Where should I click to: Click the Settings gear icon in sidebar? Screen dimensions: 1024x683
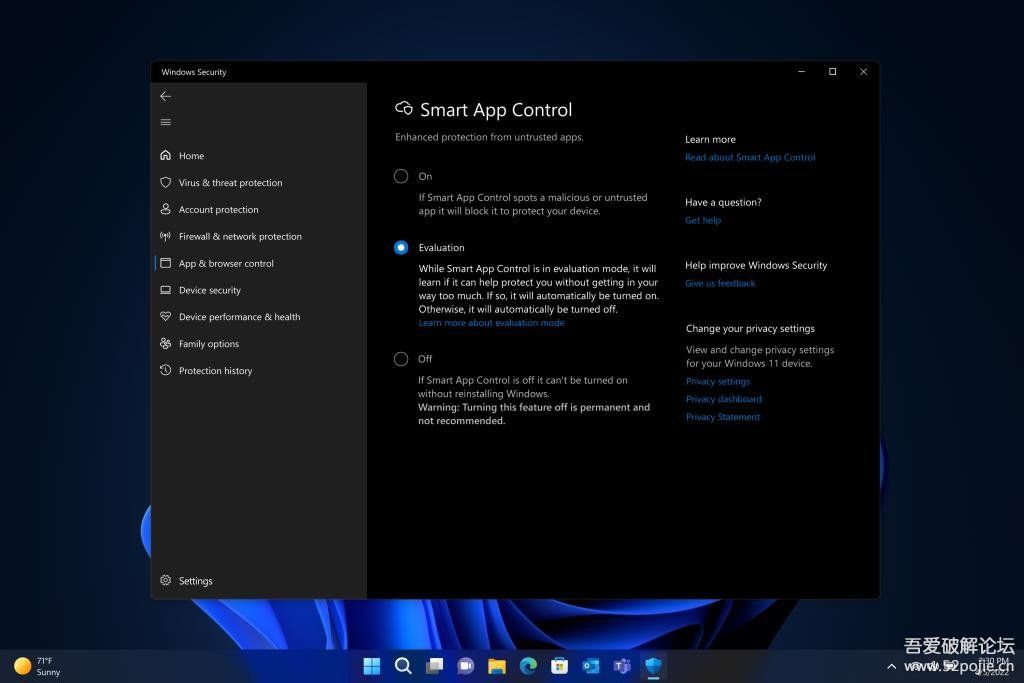tap(165, 580)
